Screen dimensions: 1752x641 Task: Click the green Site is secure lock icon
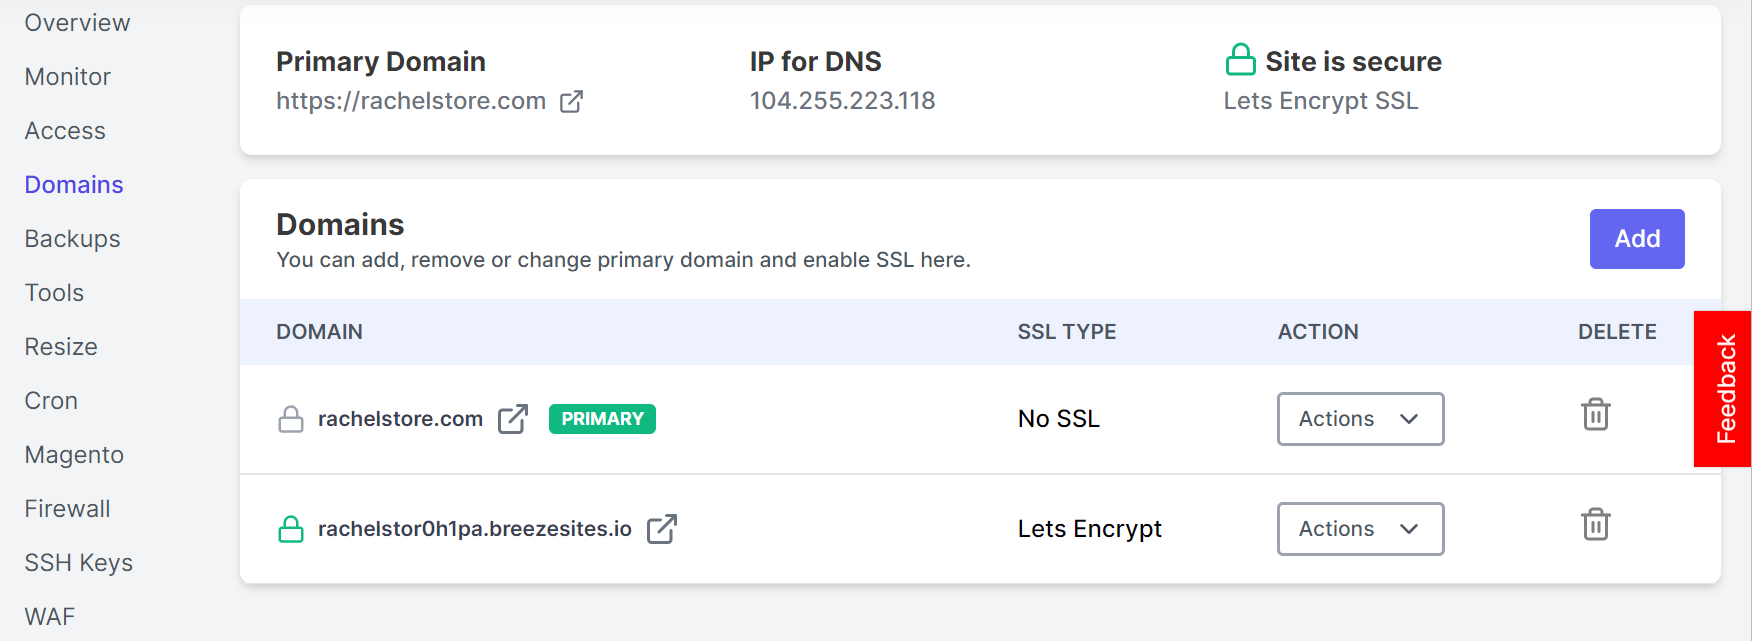(1240, 60)
